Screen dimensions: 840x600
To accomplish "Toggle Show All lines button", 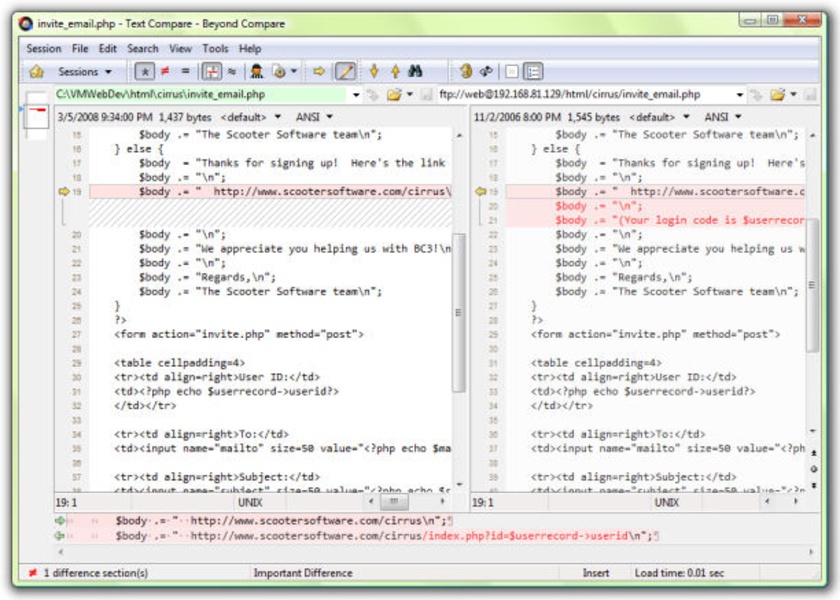I will [x=144, y=72].
